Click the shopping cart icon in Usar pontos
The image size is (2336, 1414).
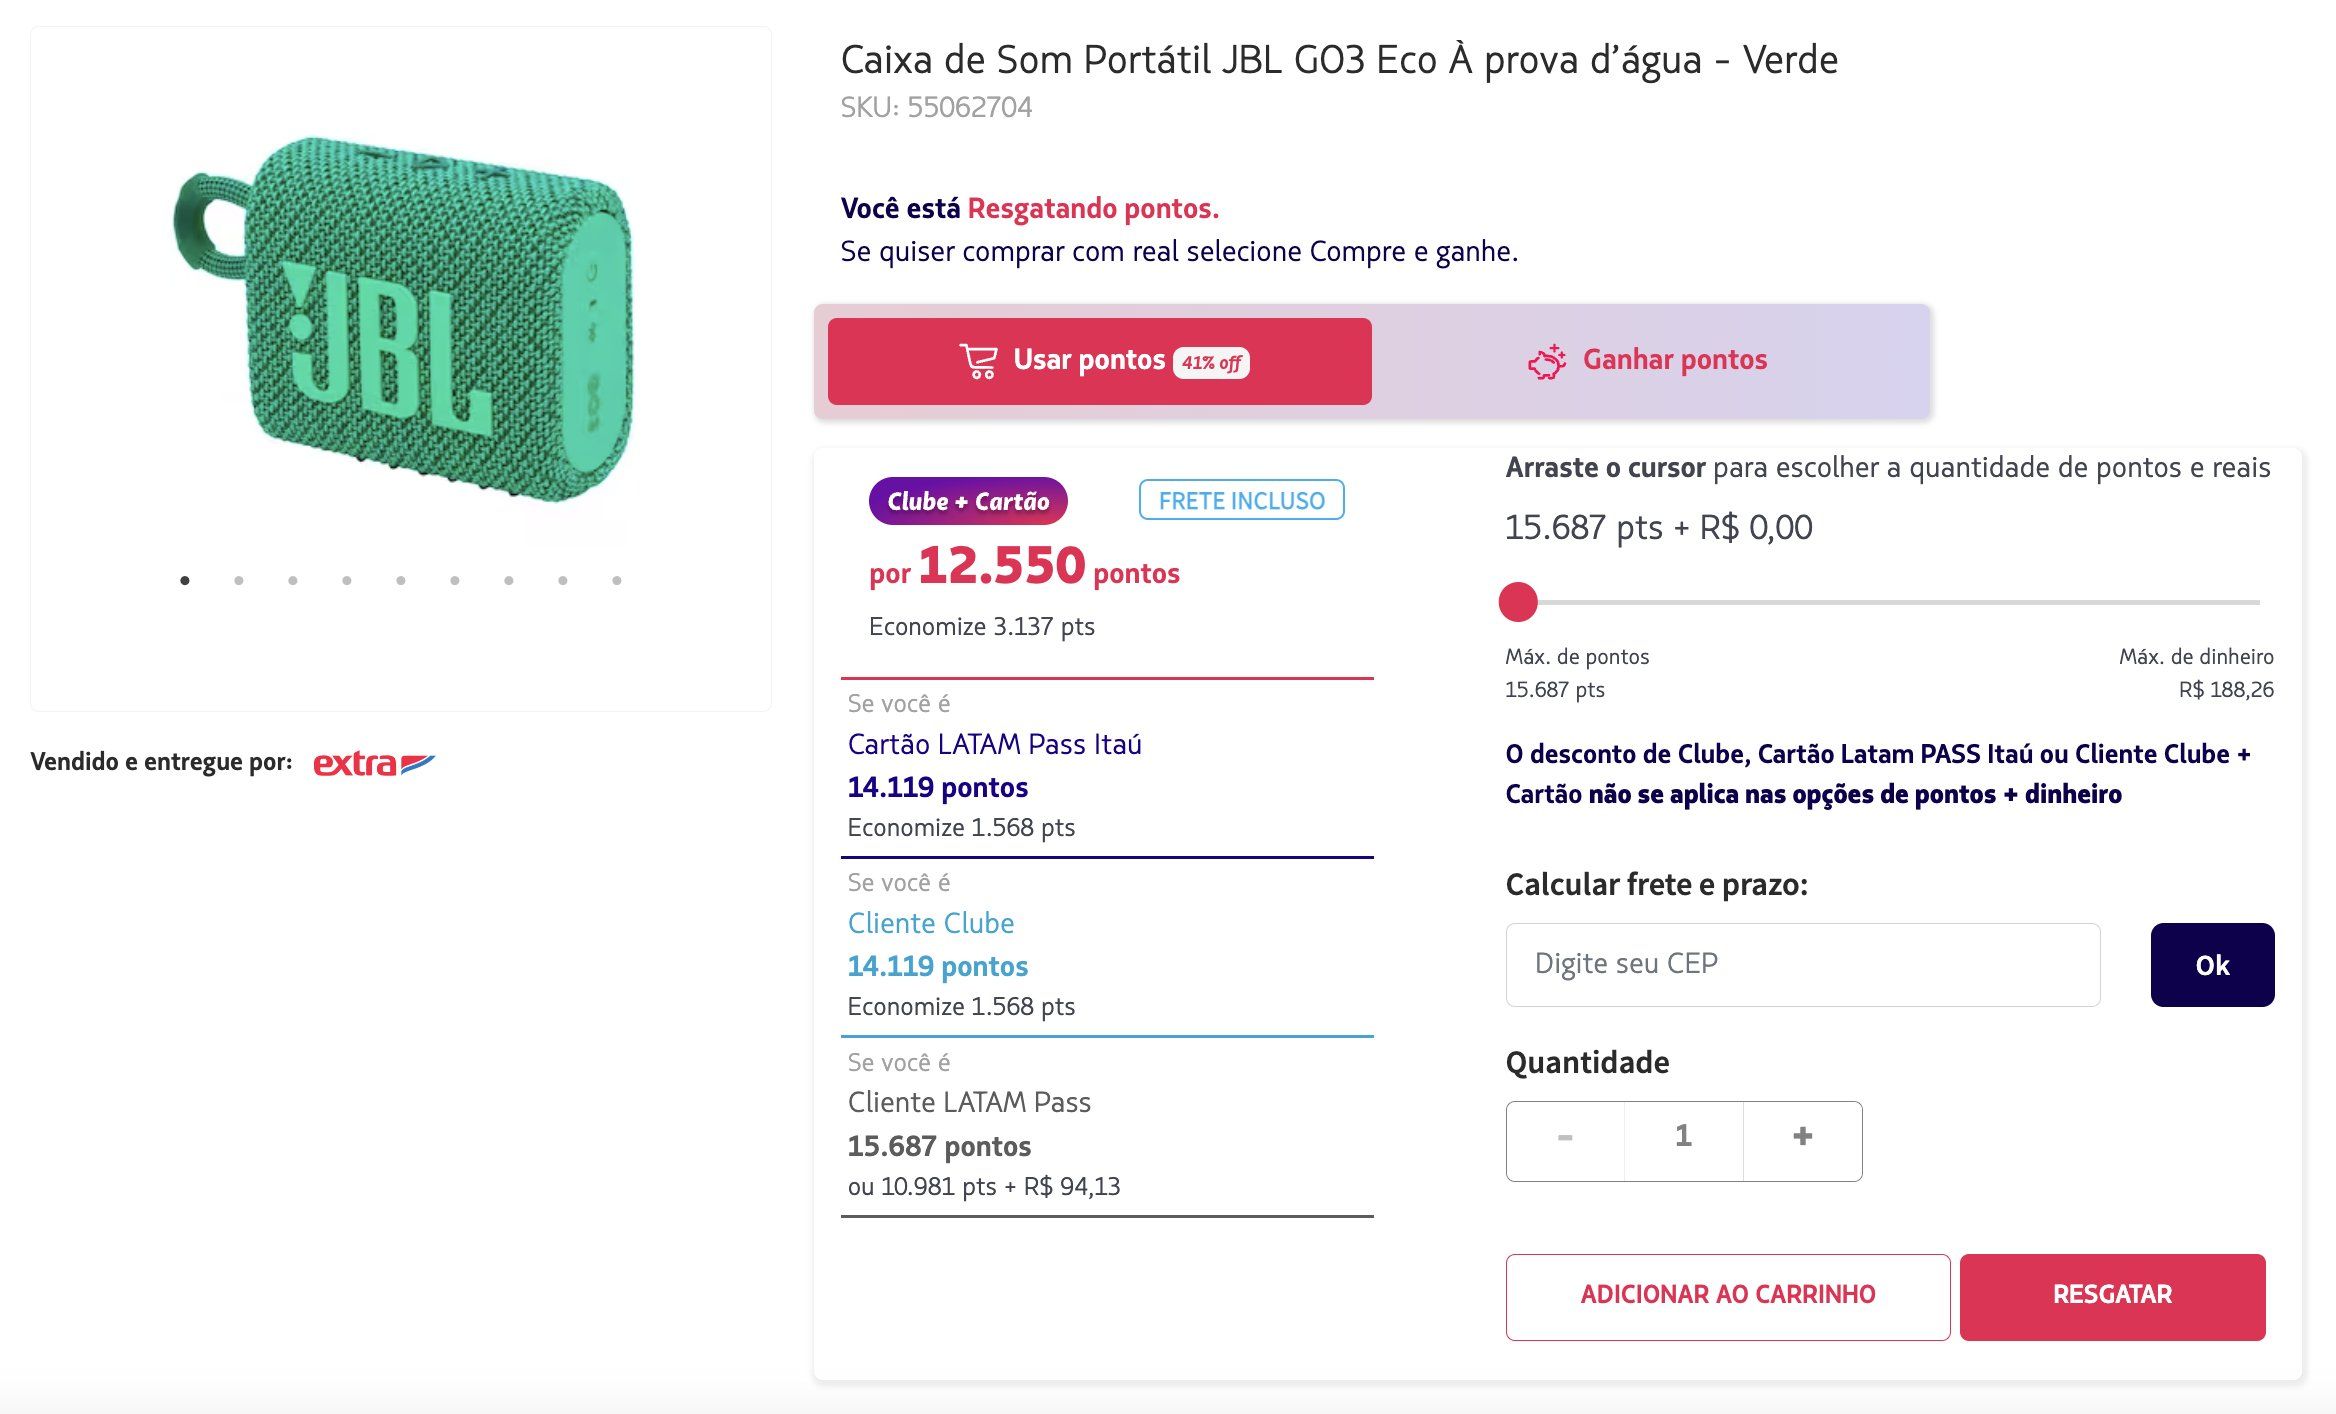pyautogui.click(x=978, y=361)
